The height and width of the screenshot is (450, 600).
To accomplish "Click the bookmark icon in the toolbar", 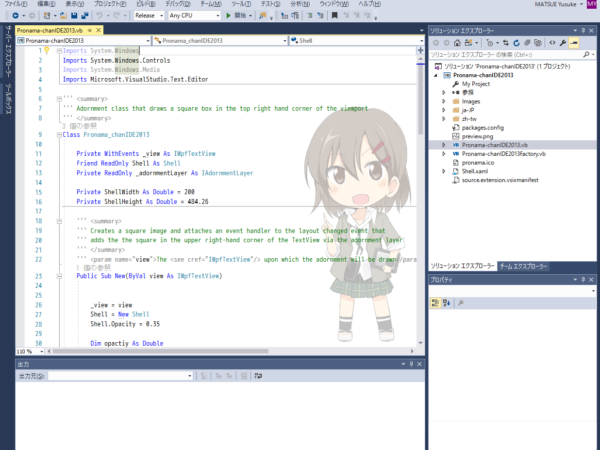I will click(x=334, y=16).
